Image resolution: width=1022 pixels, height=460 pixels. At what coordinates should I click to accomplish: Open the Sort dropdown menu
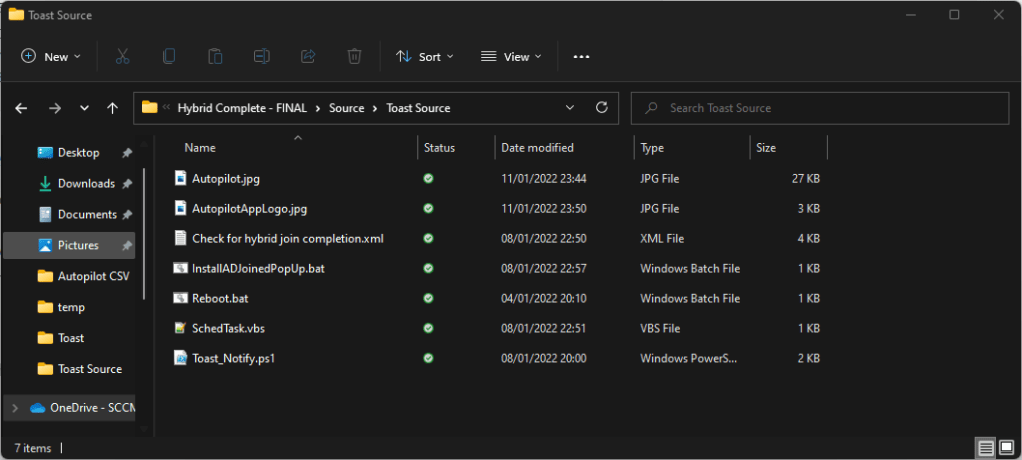click(x=425, y=57)
